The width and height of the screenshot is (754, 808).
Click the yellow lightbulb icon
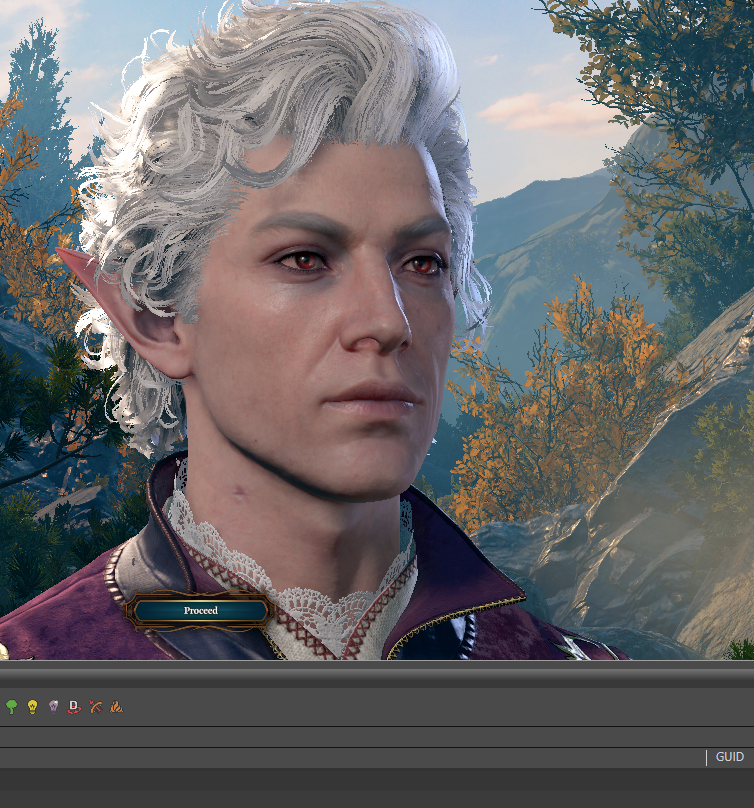tap(32, 707)
